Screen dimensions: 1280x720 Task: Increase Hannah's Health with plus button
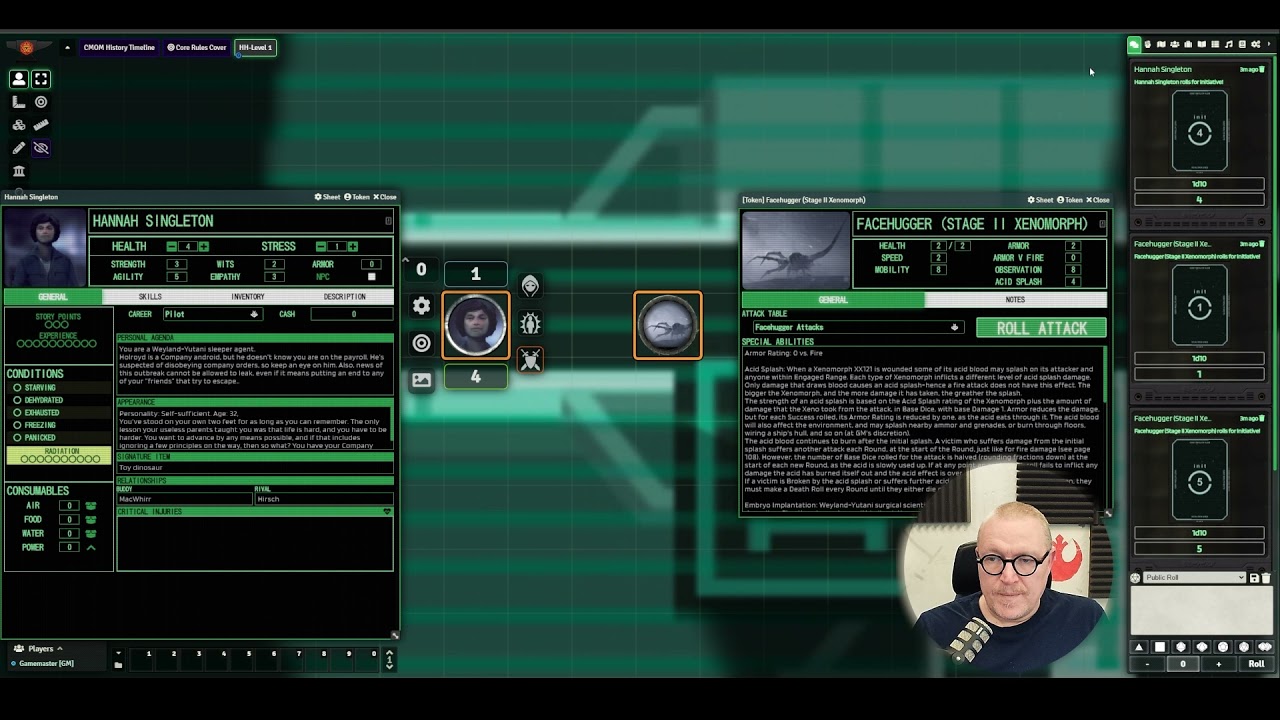point(204,246)
